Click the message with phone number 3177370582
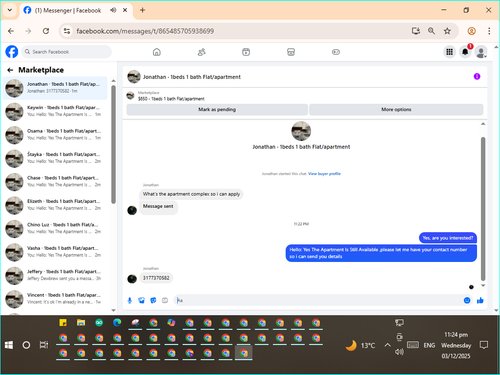This screenshot has width=500, height=375. pyautogui.click(x=156, y=278)
